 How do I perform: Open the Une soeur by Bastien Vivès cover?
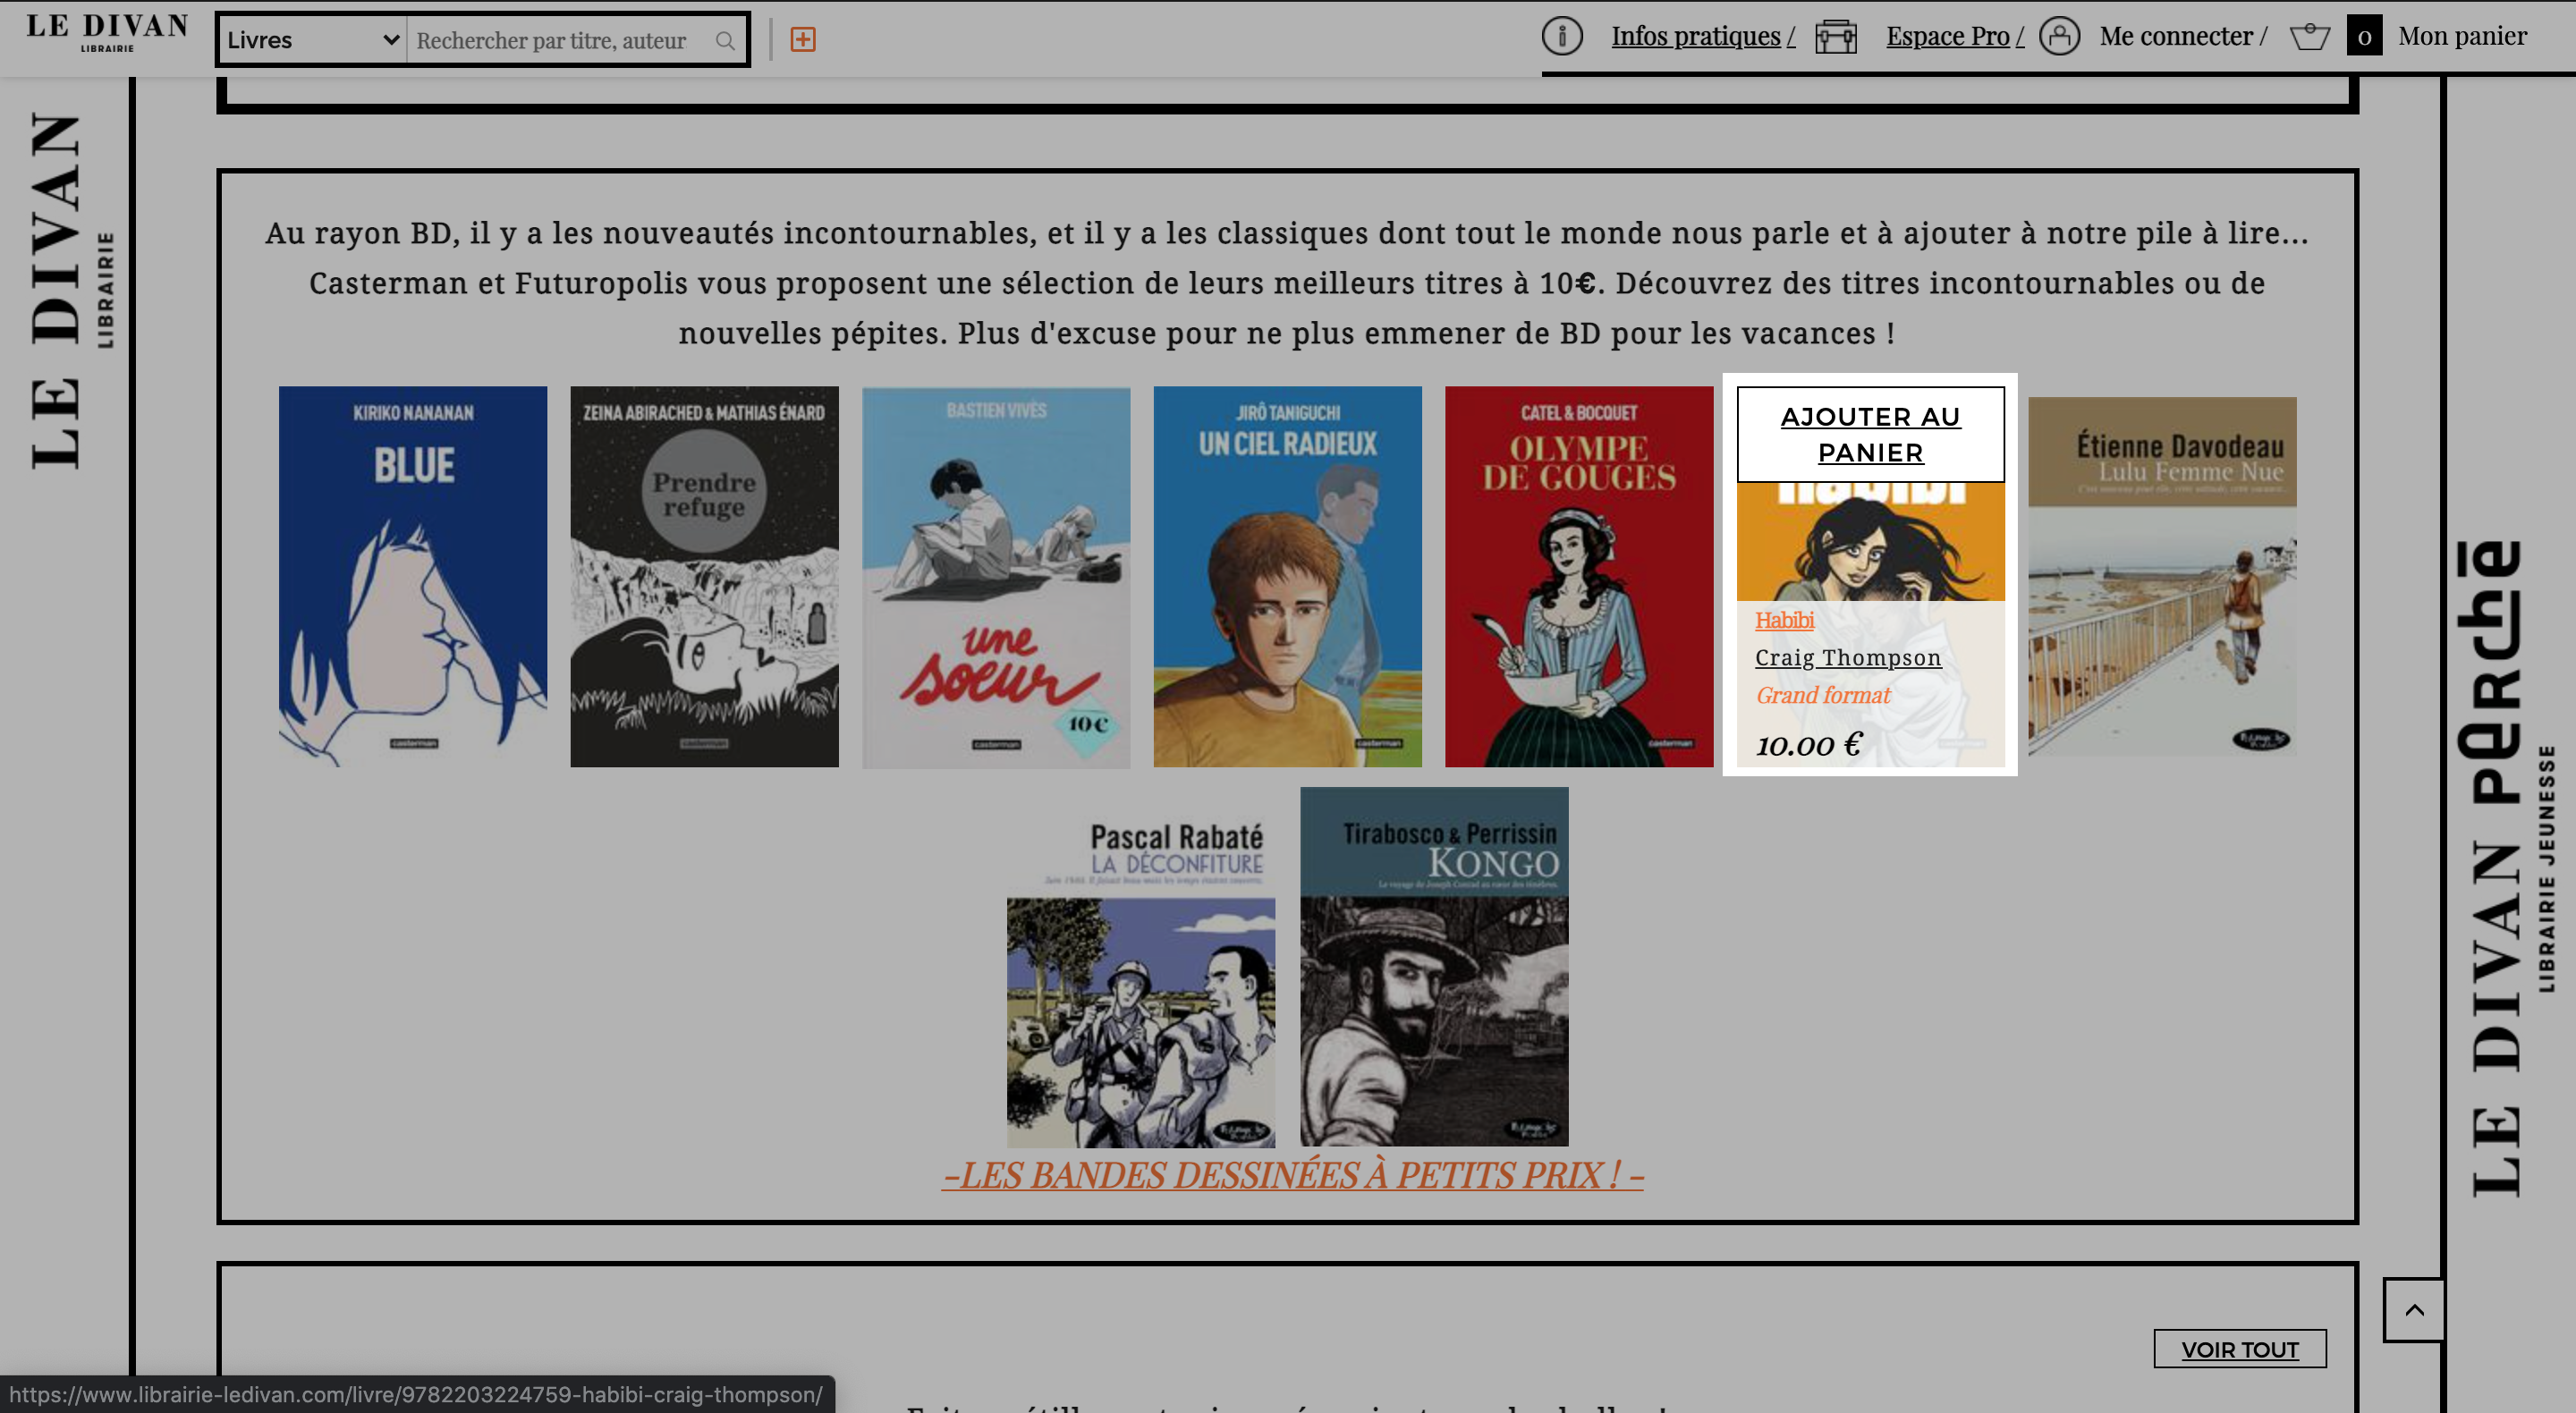996,577
